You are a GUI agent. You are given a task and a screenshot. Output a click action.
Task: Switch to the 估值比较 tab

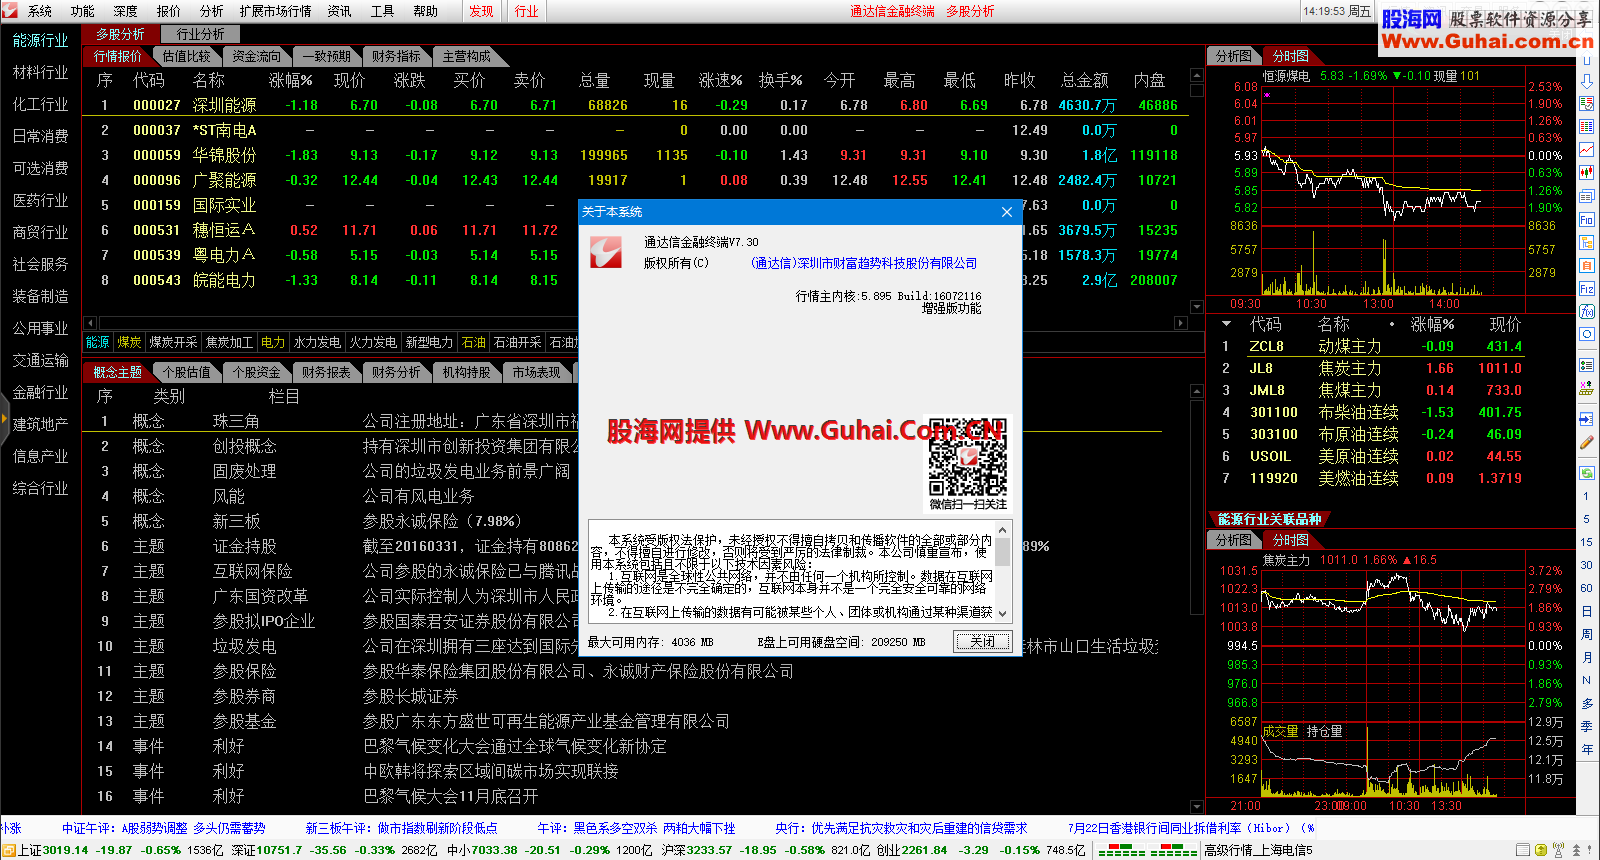click(187, 56)
